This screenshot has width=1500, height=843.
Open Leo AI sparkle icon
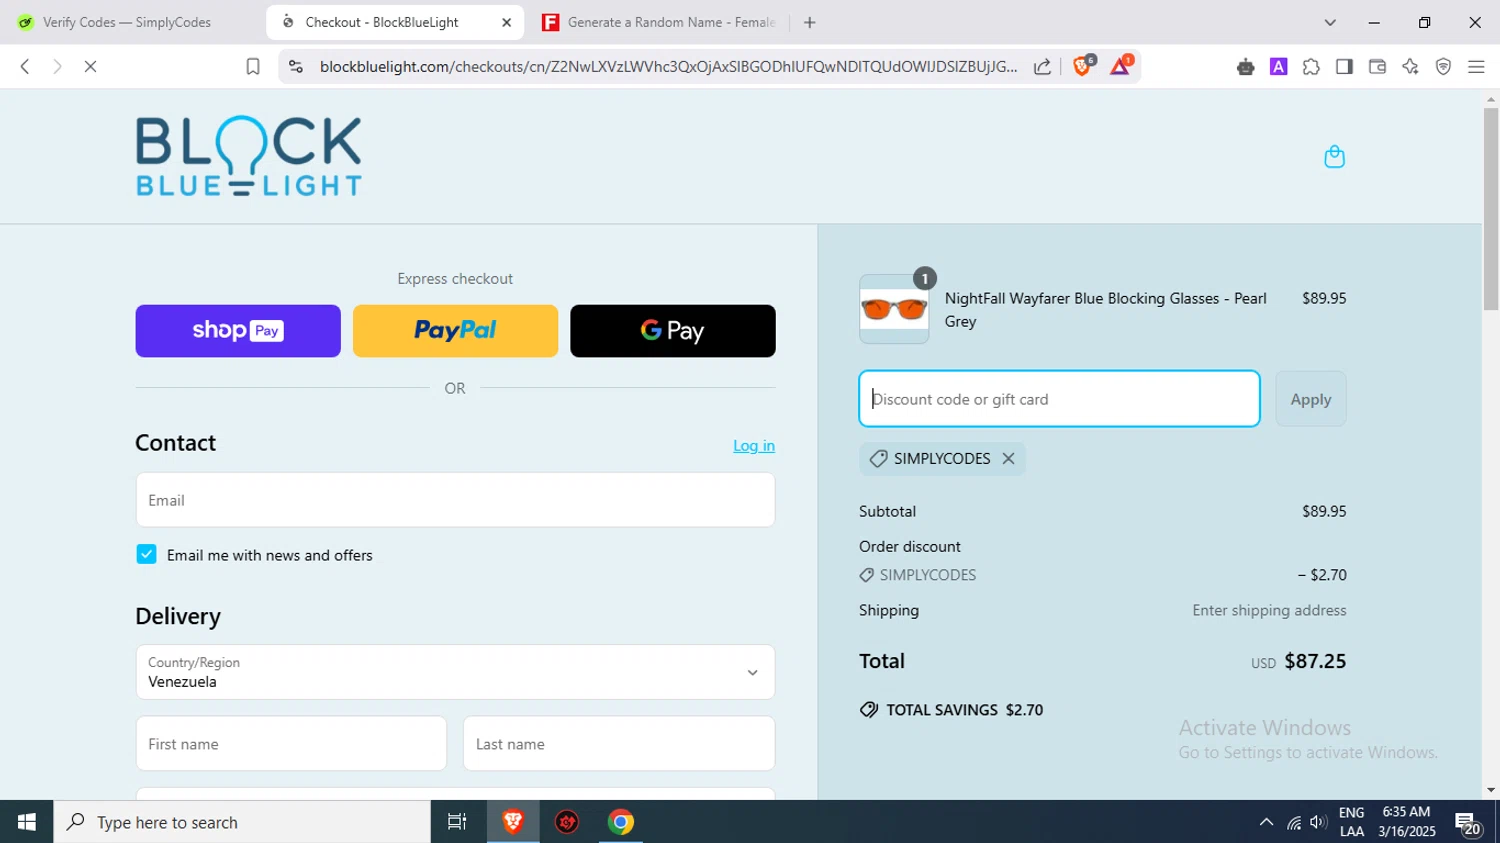coord(1410,66)
